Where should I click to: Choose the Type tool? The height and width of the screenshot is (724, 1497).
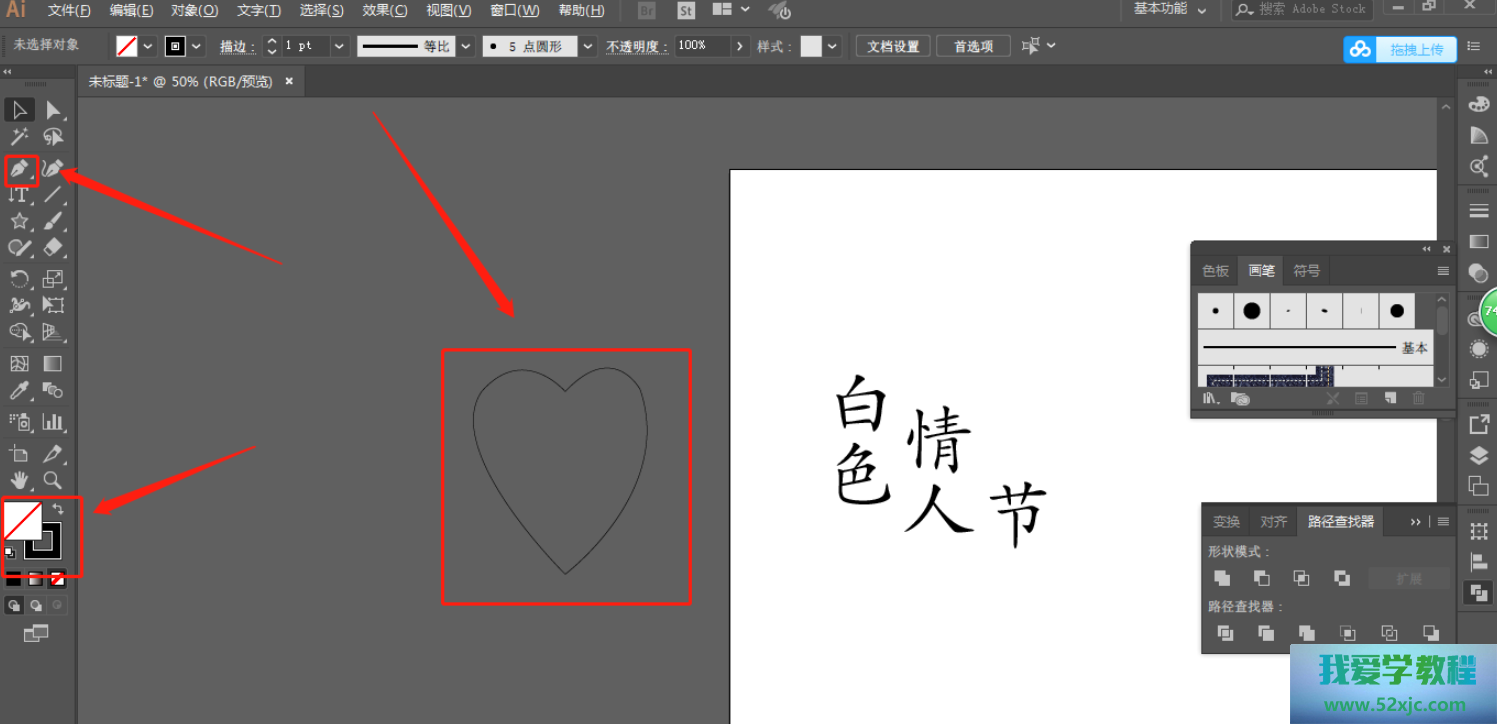19,195
